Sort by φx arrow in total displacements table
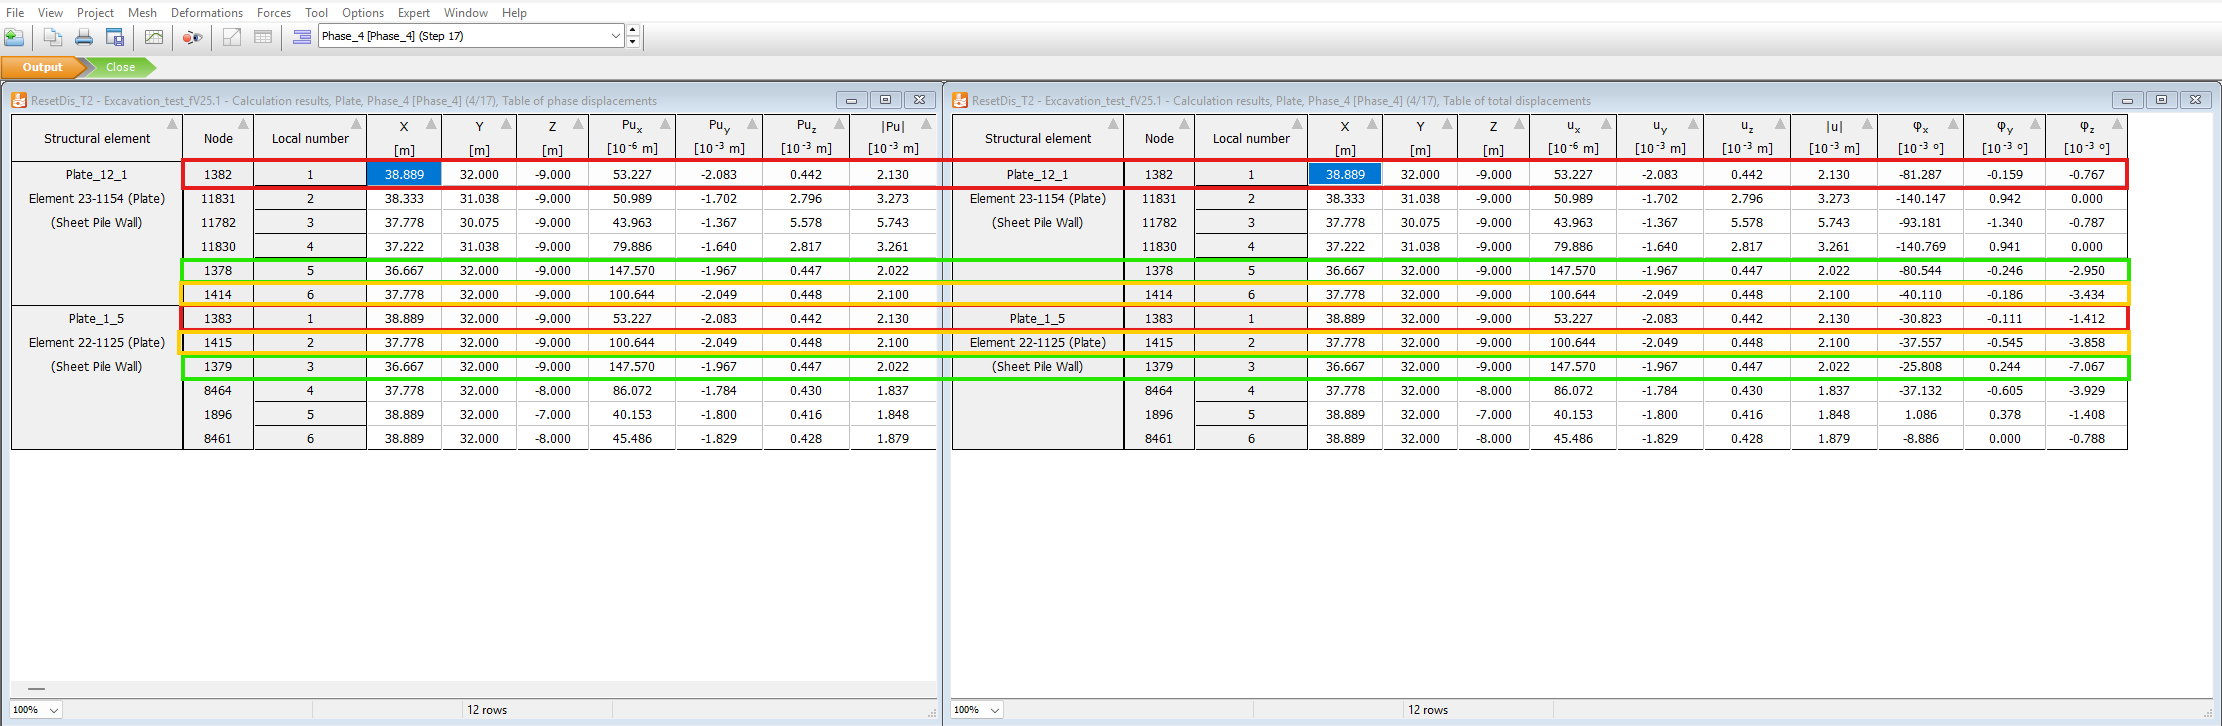Image resolution: width=2222 pixels, height=726 pixels. 1953,124
